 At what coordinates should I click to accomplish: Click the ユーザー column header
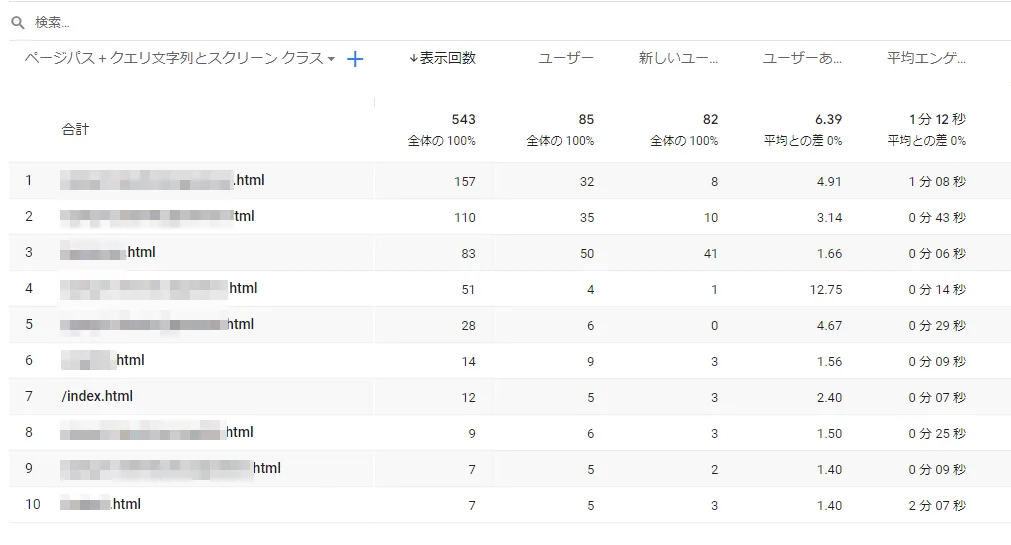pyautogui.click(x=566, y=59)
